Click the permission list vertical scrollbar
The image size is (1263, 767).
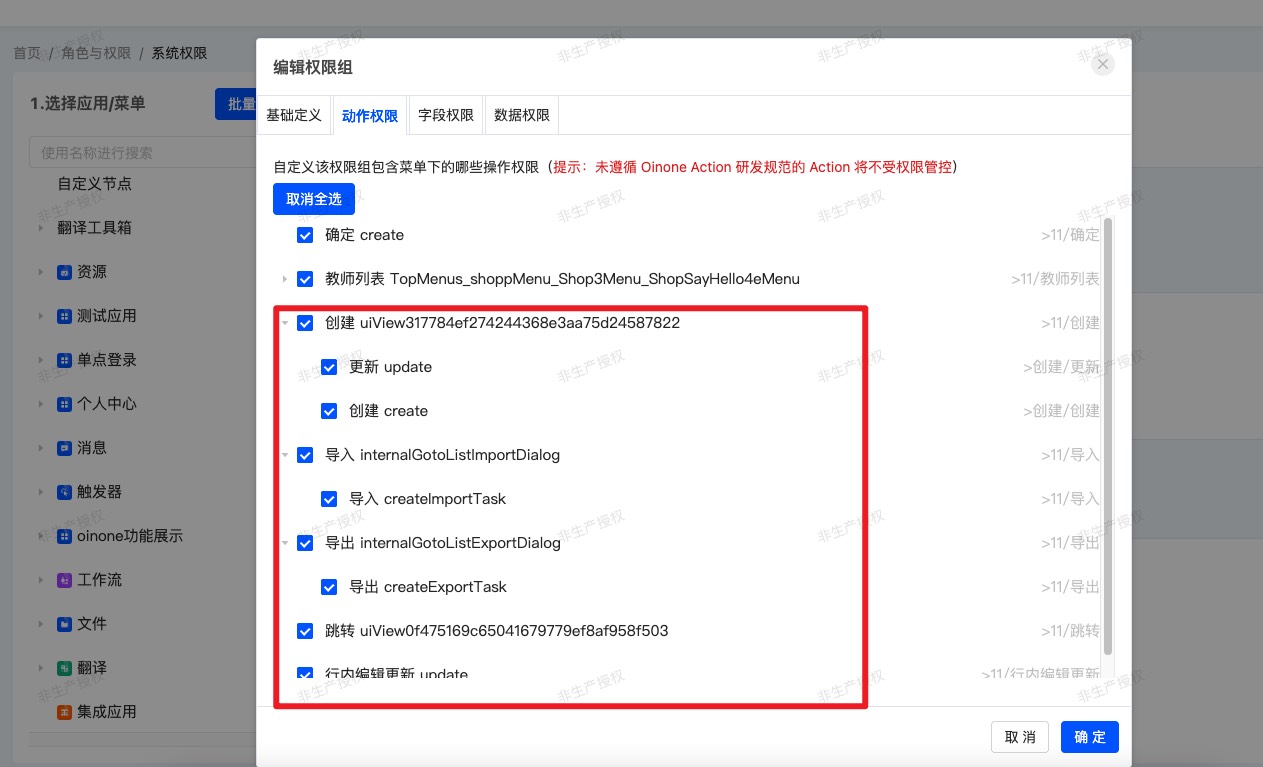coord(1107,435)
